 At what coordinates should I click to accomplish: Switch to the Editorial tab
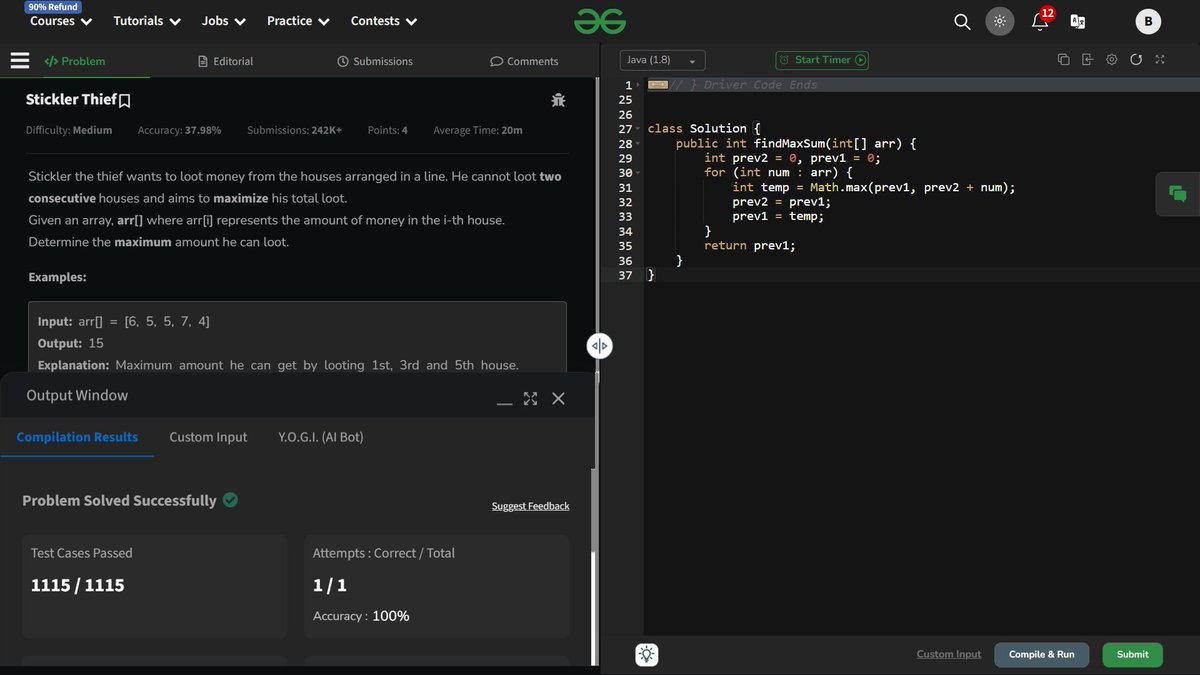pyautogui.click(x=225, y=61)
